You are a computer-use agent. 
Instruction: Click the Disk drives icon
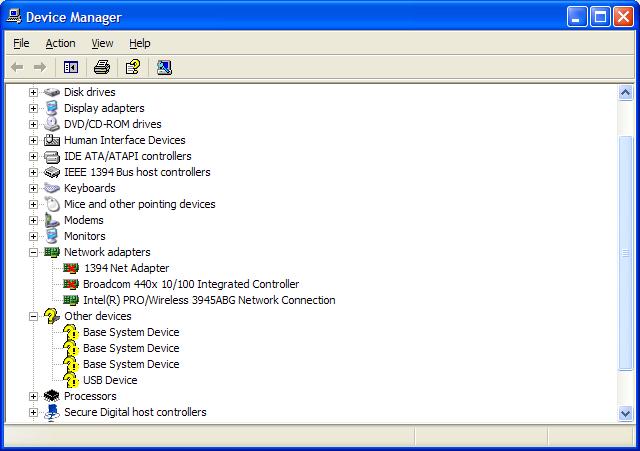tap(52, 92)
